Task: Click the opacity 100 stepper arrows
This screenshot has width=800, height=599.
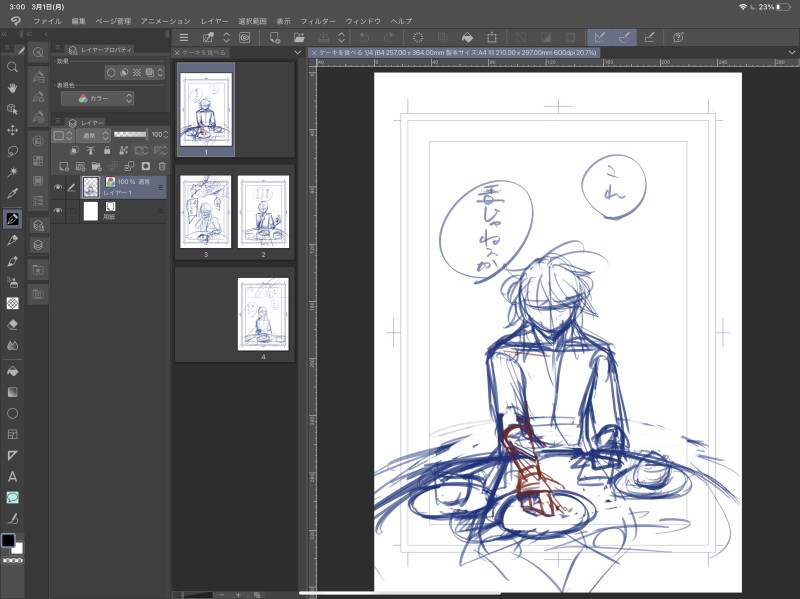Action: [166, 135]
